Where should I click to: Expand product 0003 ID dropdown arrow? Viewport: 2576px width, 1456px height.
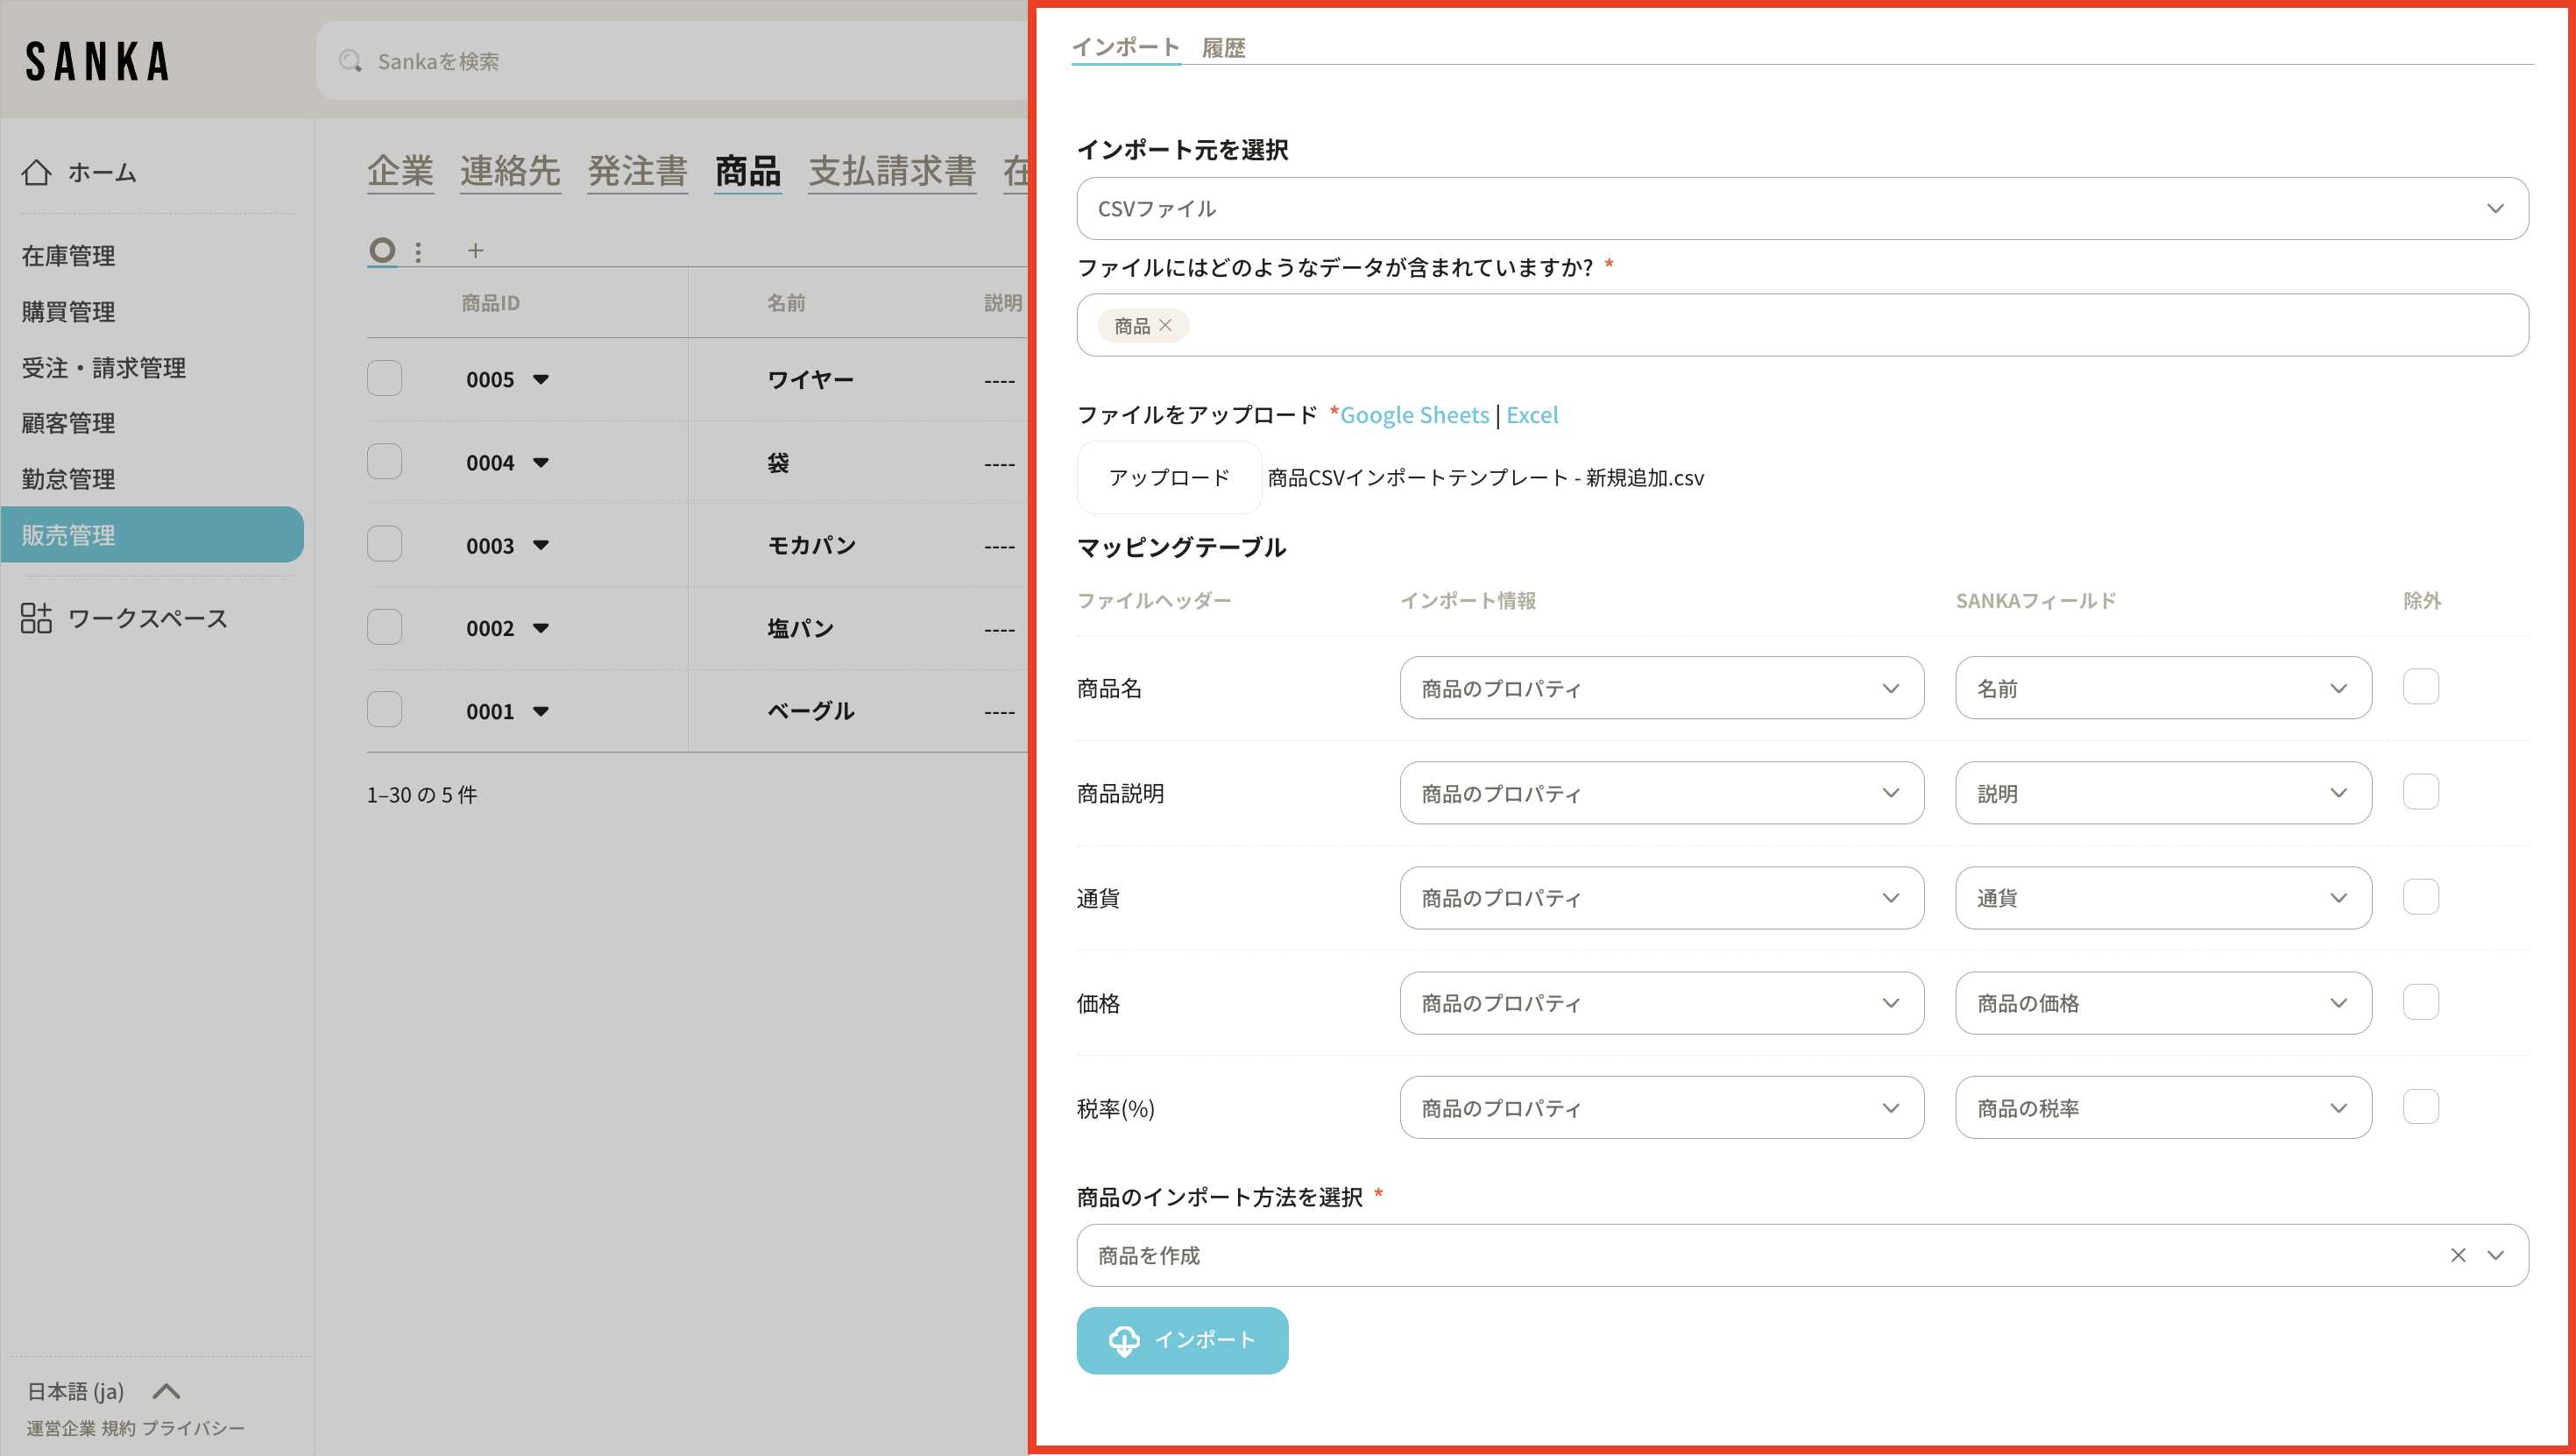(x=541, y=546)
